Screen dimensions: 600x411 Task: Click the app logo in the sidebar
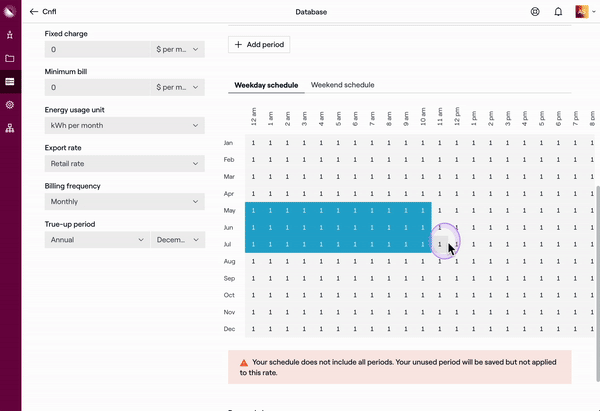pyautogui.click(x=10, y=11)
